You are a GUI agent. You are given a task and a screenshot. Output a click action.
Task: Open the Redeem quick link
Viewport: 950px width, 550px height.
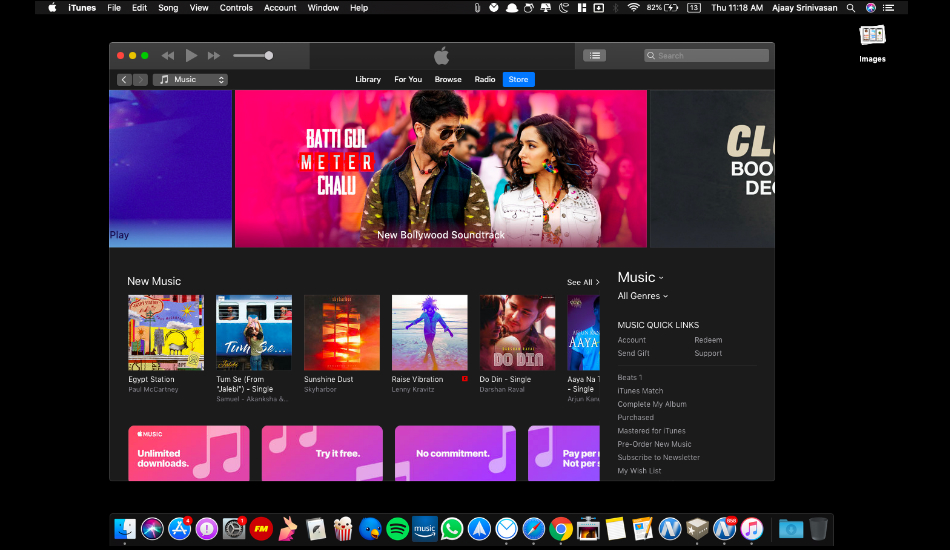pyautogui.click(x=708, y=340)
